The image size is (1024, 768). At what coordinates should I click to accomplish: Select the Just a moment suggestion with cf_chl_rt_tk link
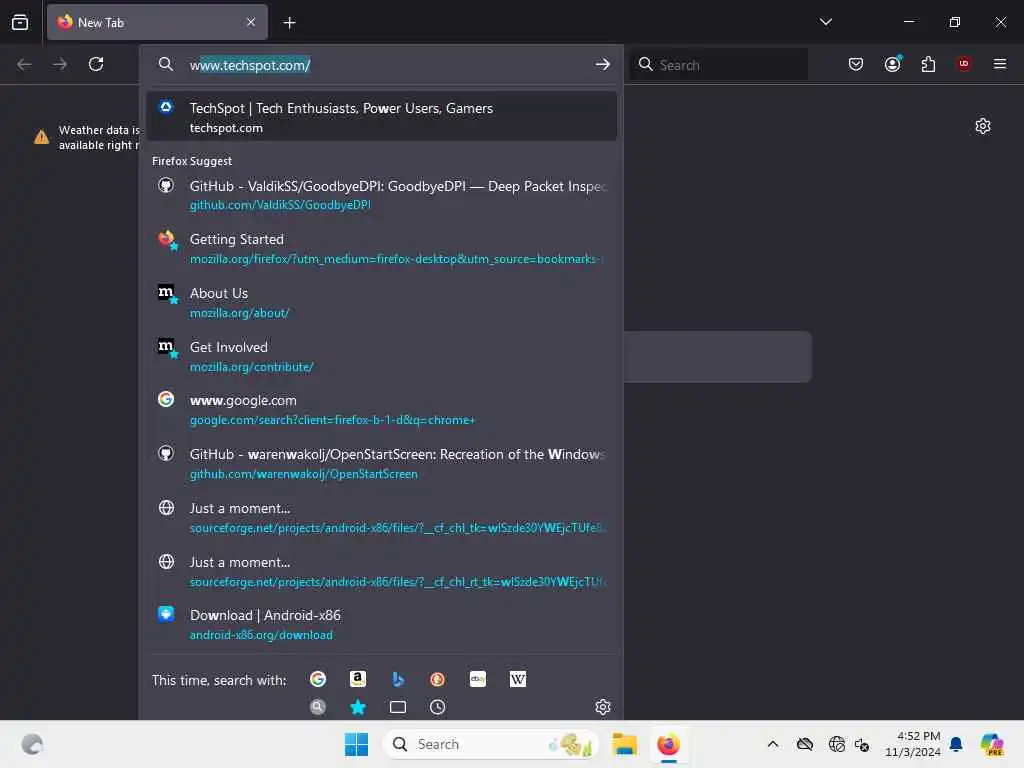(x=381, y=571)
